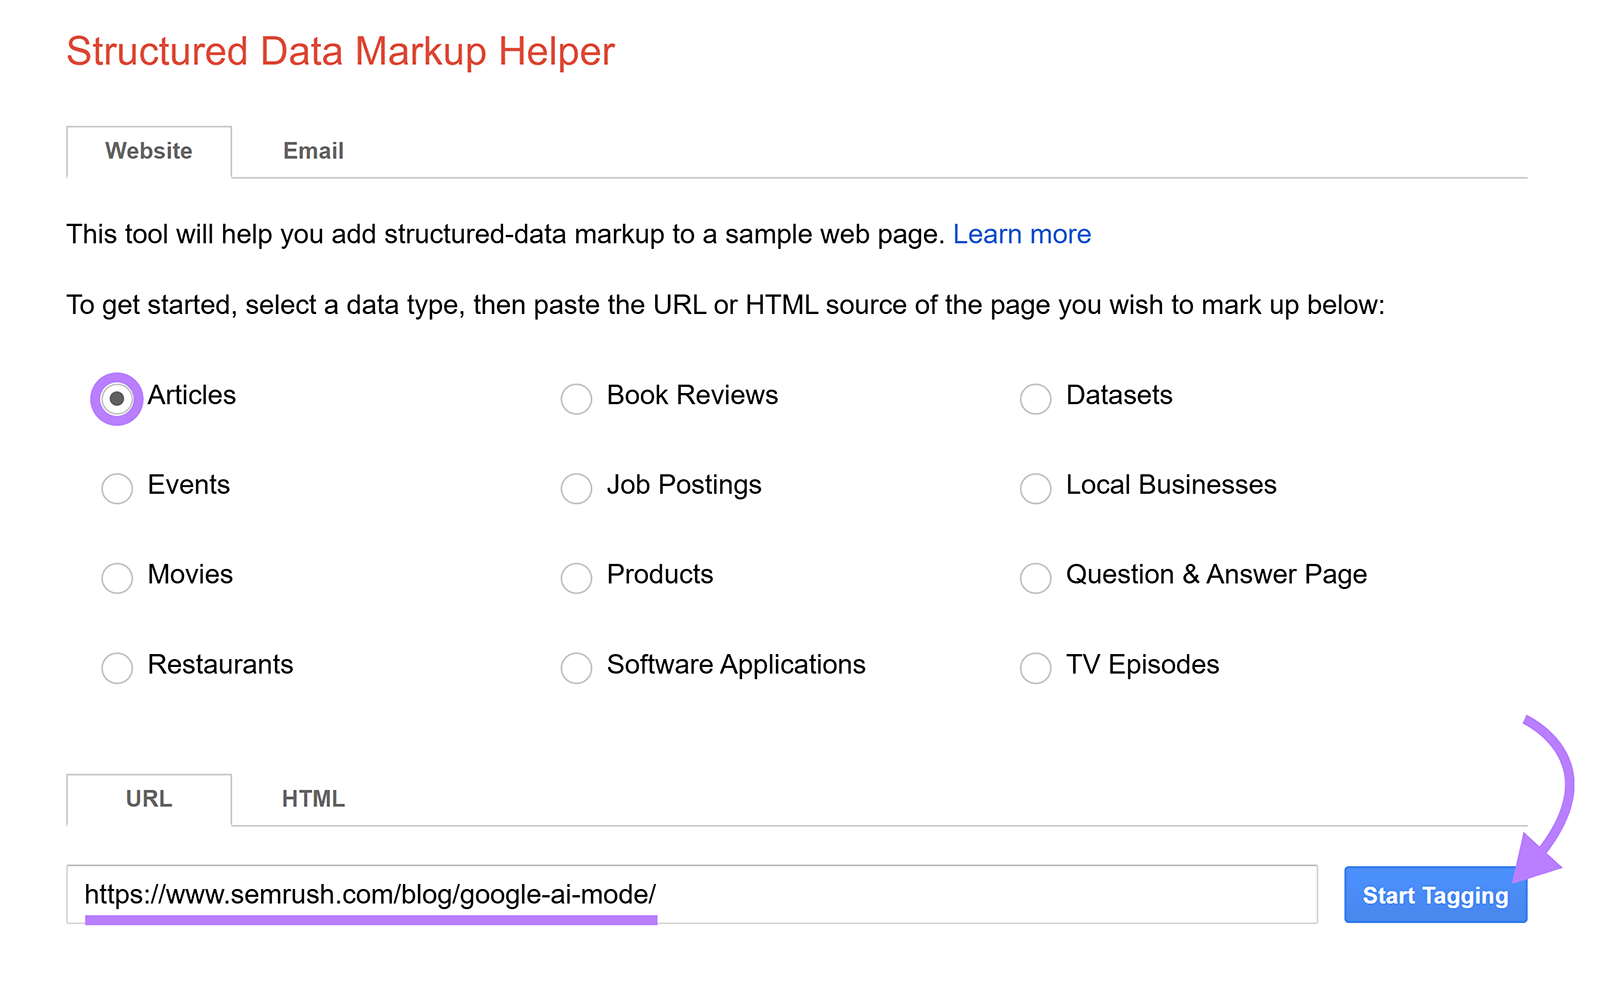Choose the Datasets option
1600x982 pixels.
point(1035,398)
